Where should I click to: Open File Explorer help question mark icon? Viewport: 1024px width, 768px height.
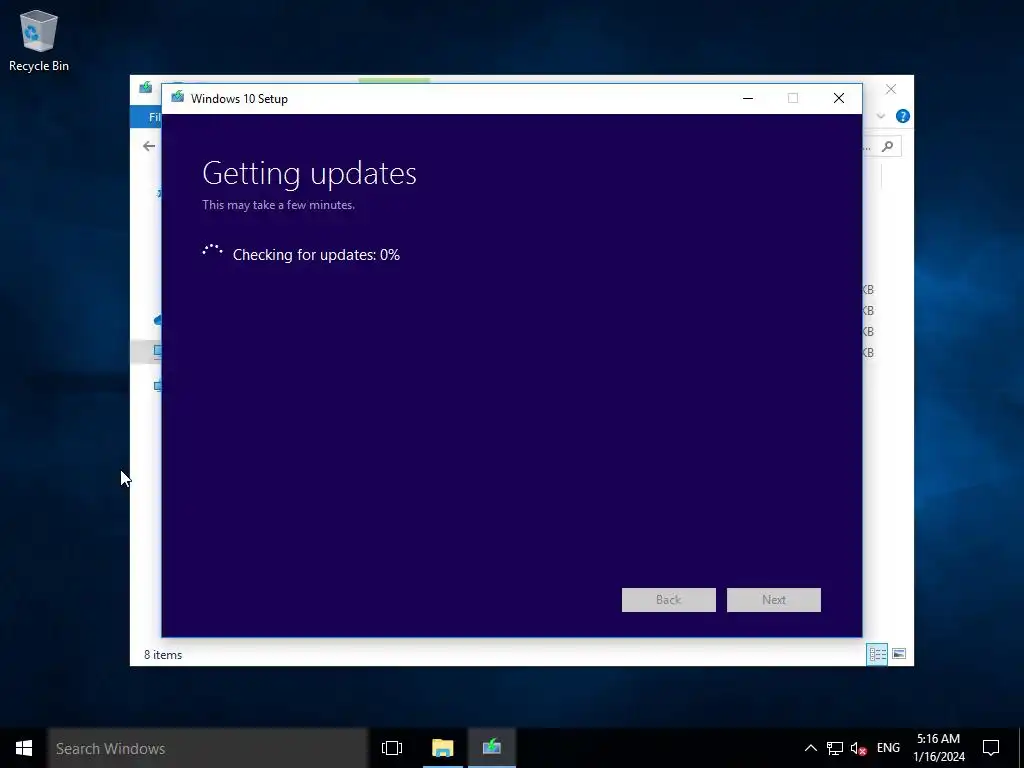[903, 116]
